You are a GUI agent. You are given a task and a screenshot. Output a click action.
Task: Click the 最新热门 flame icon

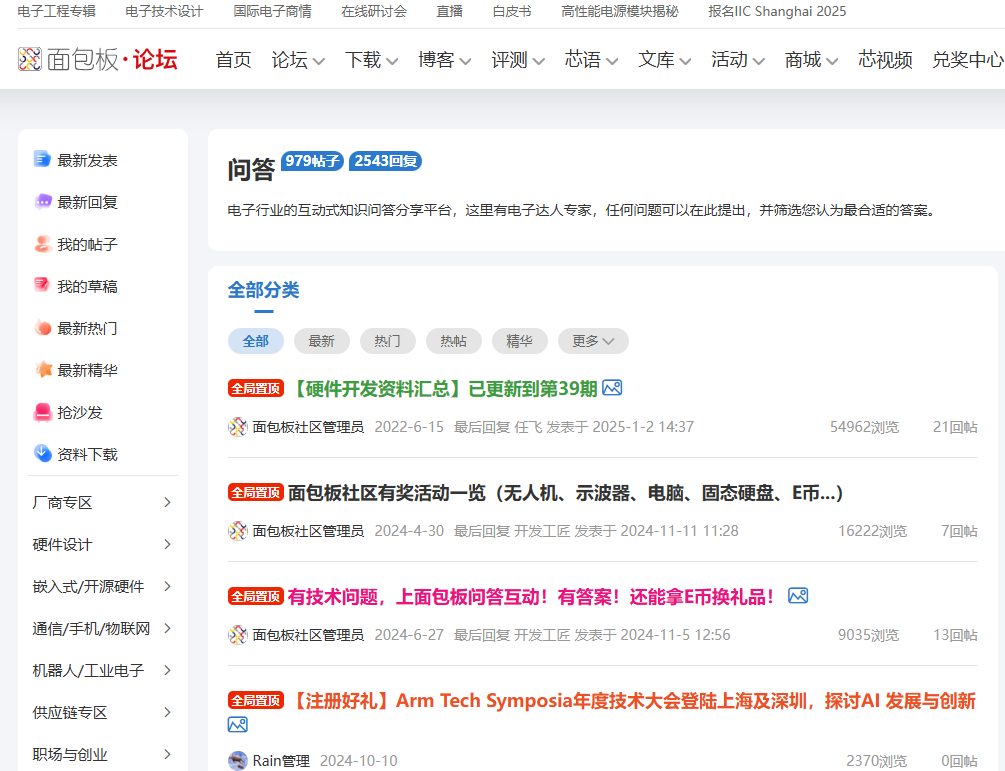42,328
